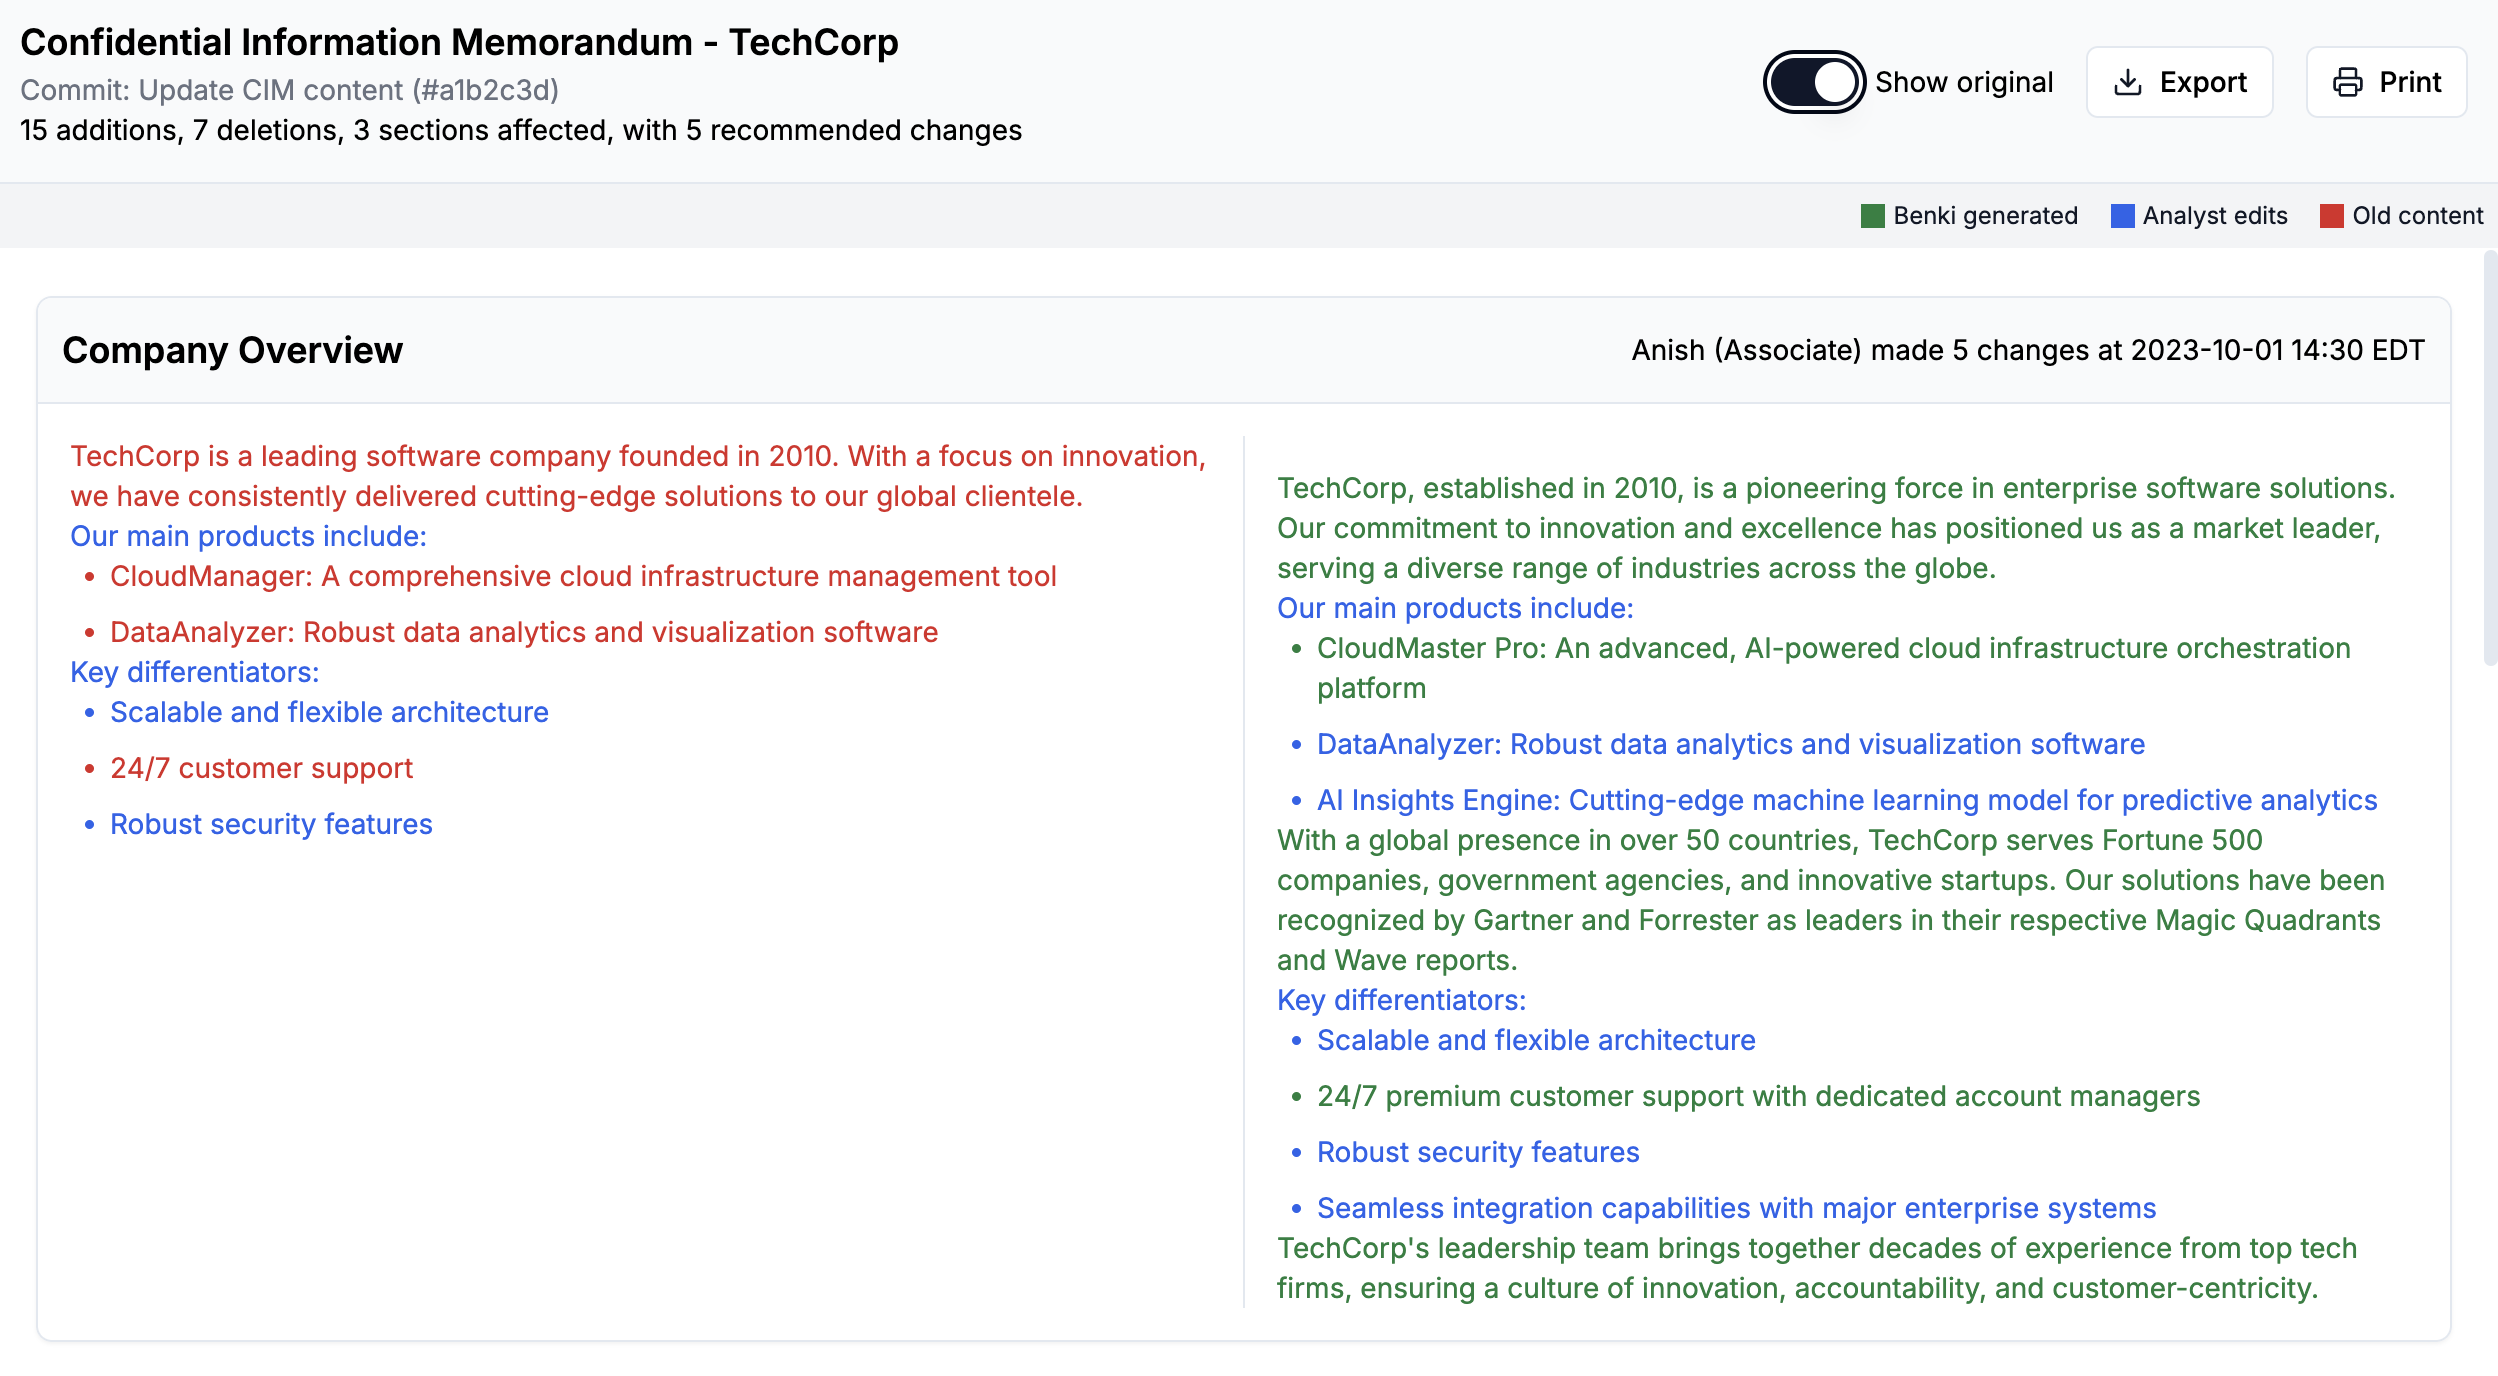The width and height of the screenshot is (2498, 1376).
Task: Click 'CloudMaster Pro' bullet in new content
Action: click(1833, 668)
